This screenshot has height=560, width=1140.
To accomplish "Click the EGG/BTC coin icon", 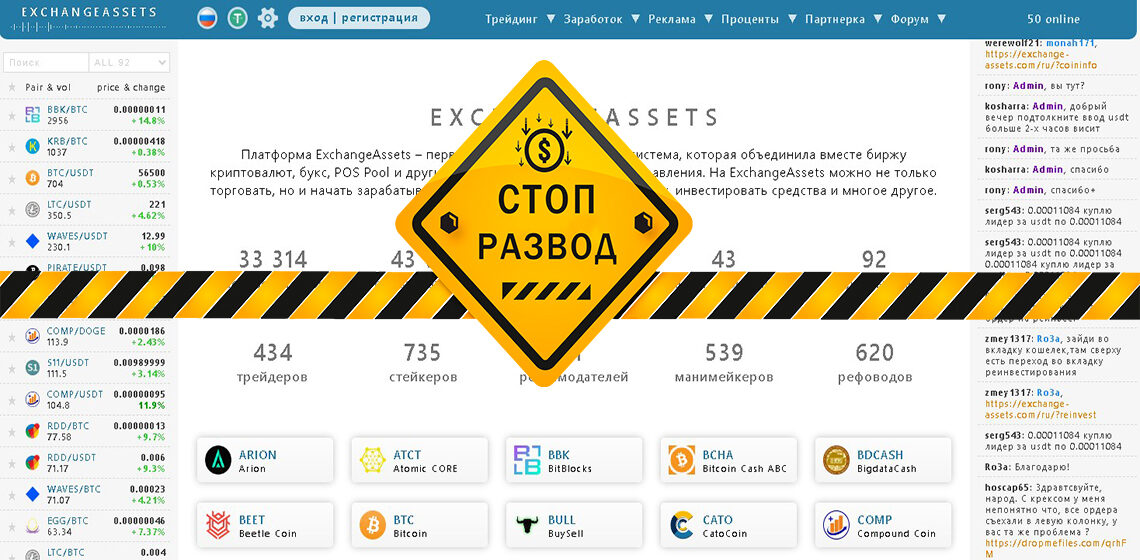I will click(x=33, y=525).
